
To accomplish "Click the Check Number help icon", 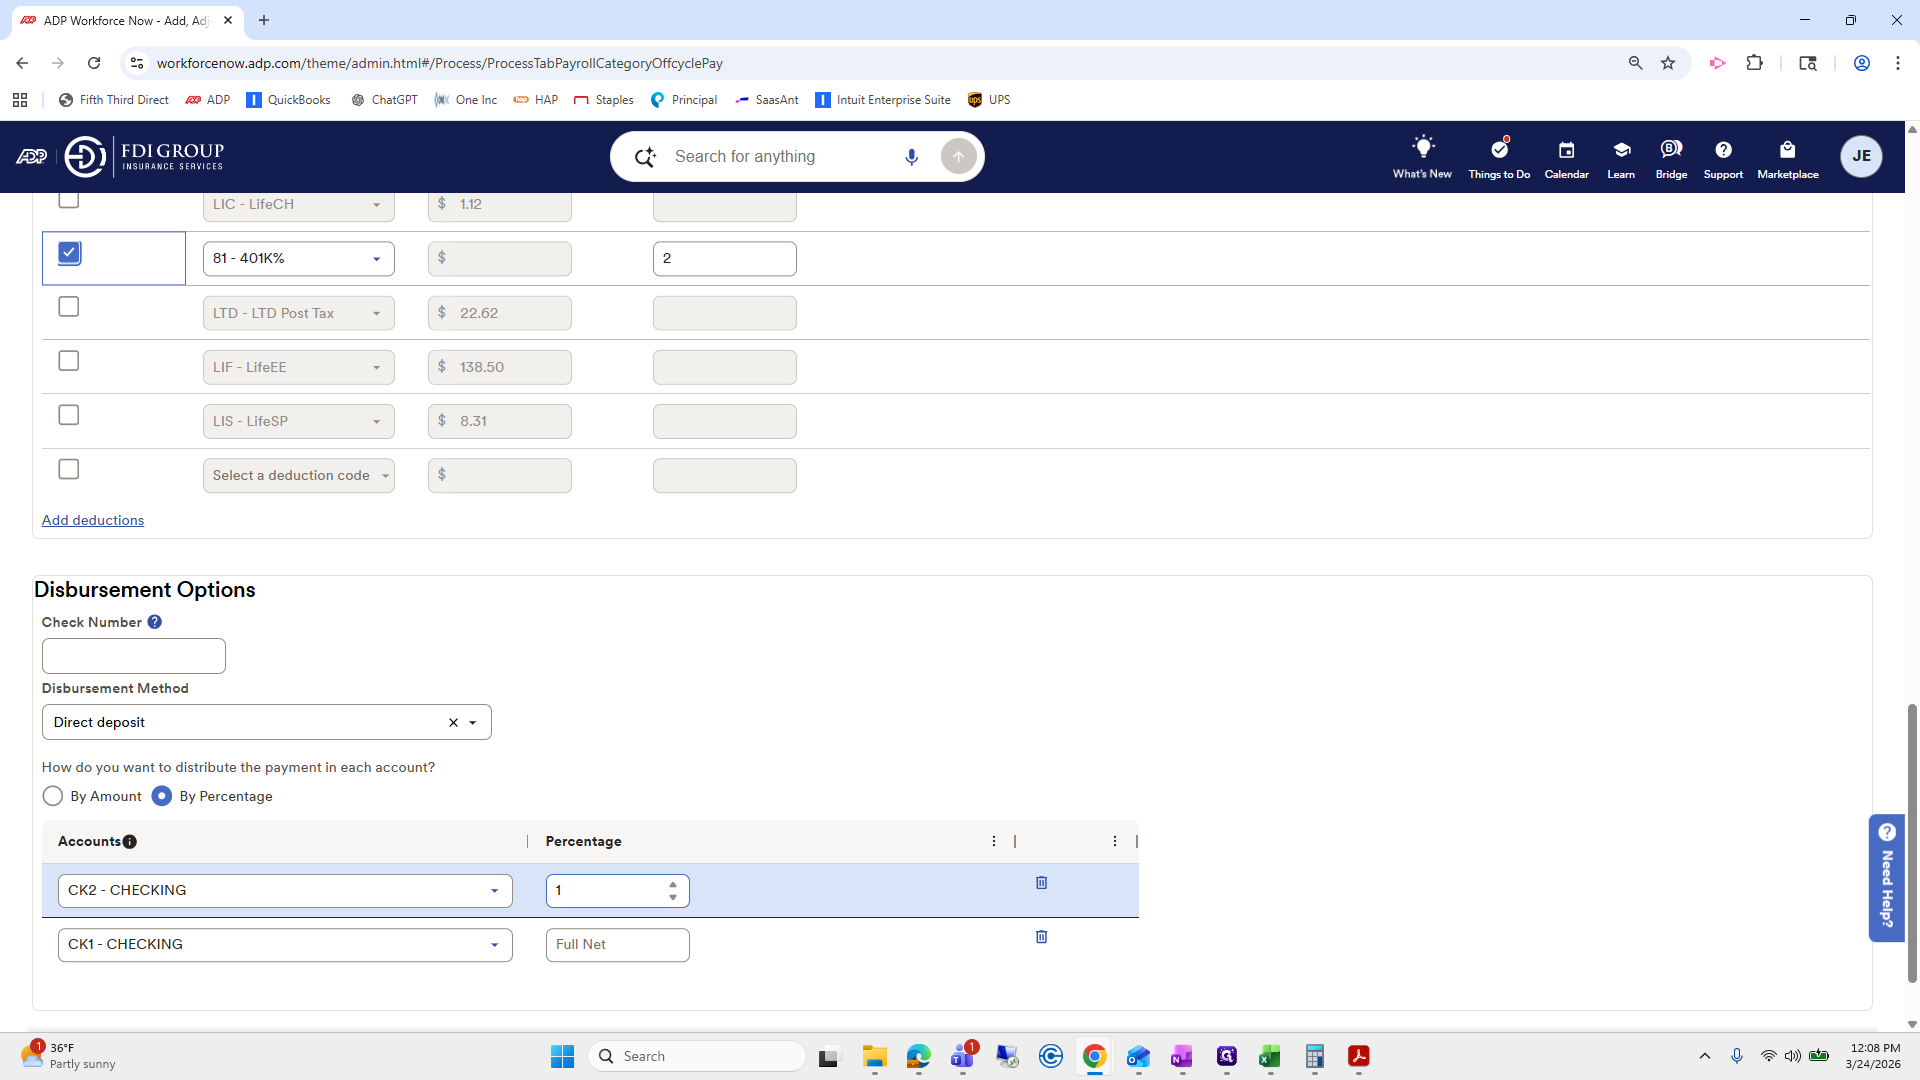I will pos(154,622).
